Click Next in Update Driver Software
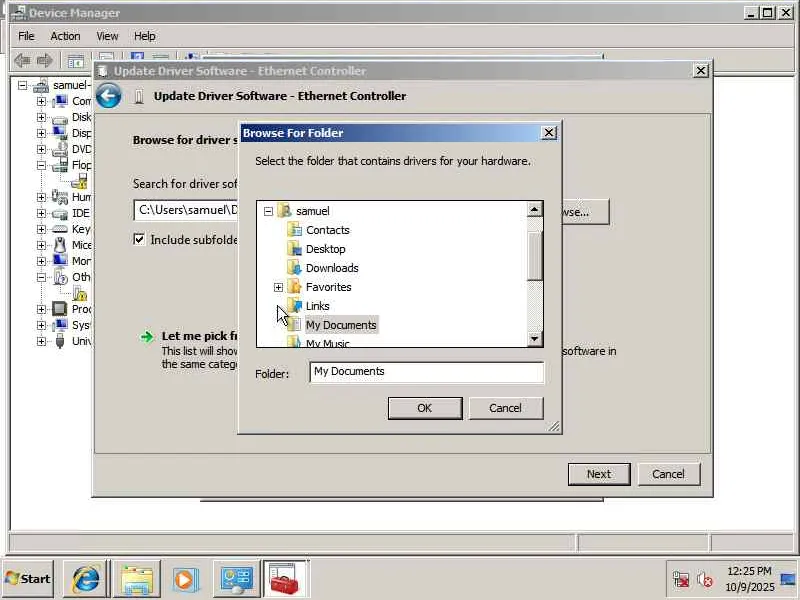The image size is (800, 600). (599, 474)
